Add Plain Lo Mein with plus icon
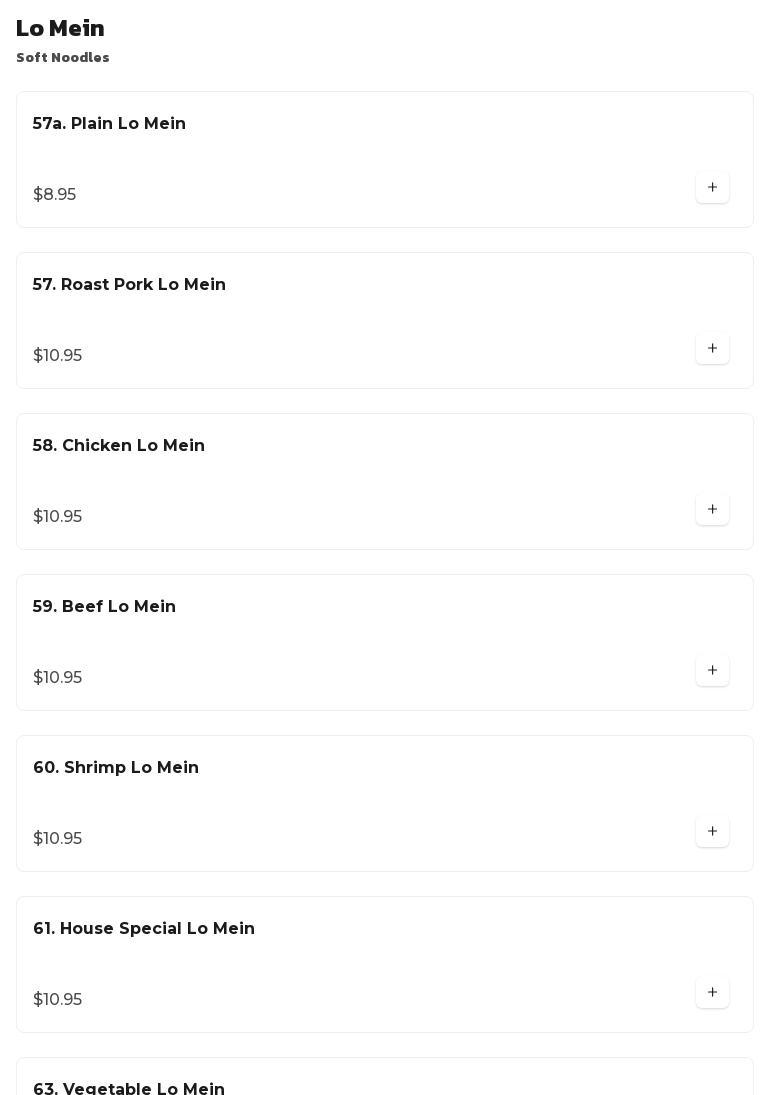770x1095 pixels. (712, 187)
